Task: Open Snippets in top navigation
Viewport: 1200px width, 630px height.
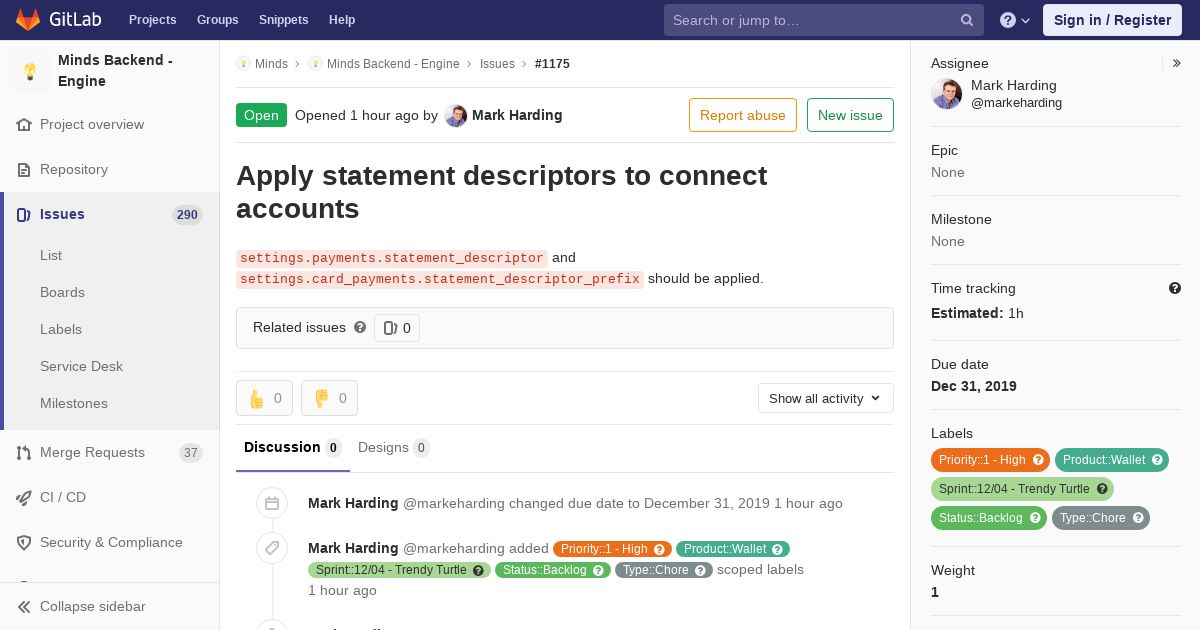Action: 283,20
